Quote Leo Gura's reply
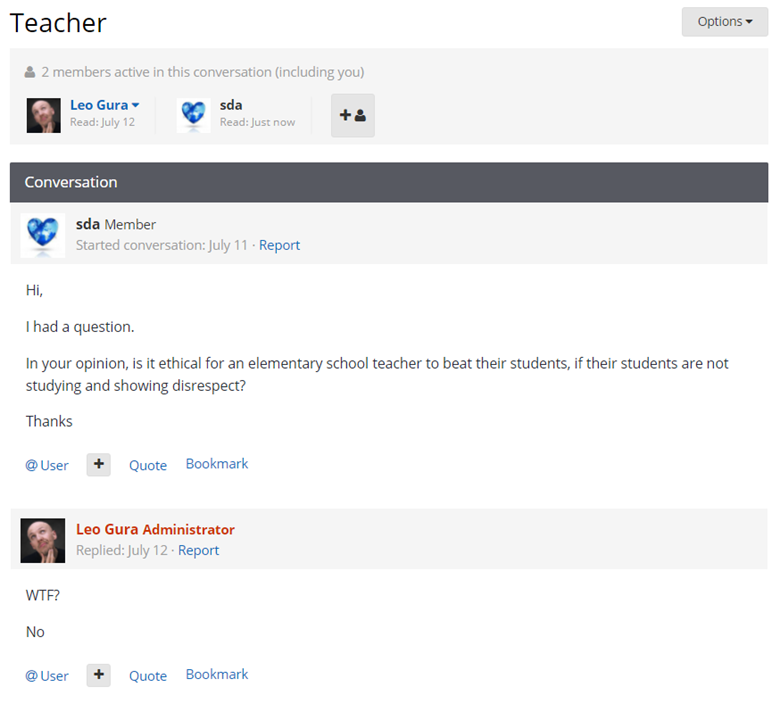780x712 pixels. (148, 676)
